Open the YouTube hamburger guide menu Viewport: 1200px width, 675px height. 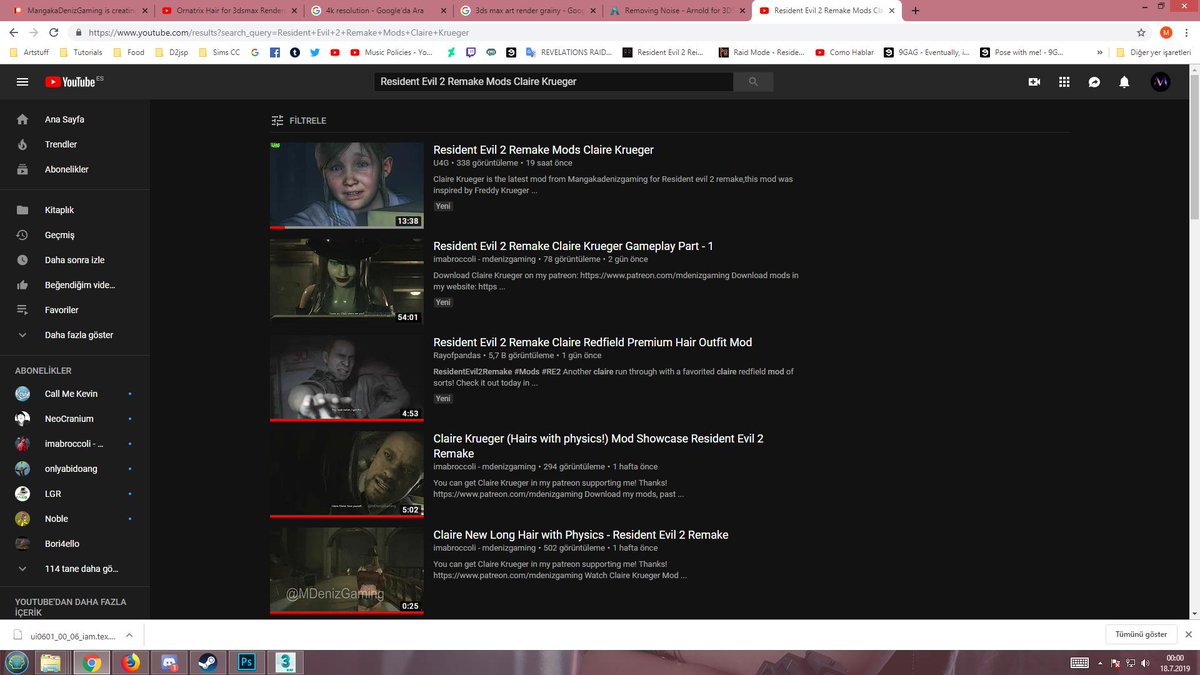[x=22, y=82]
